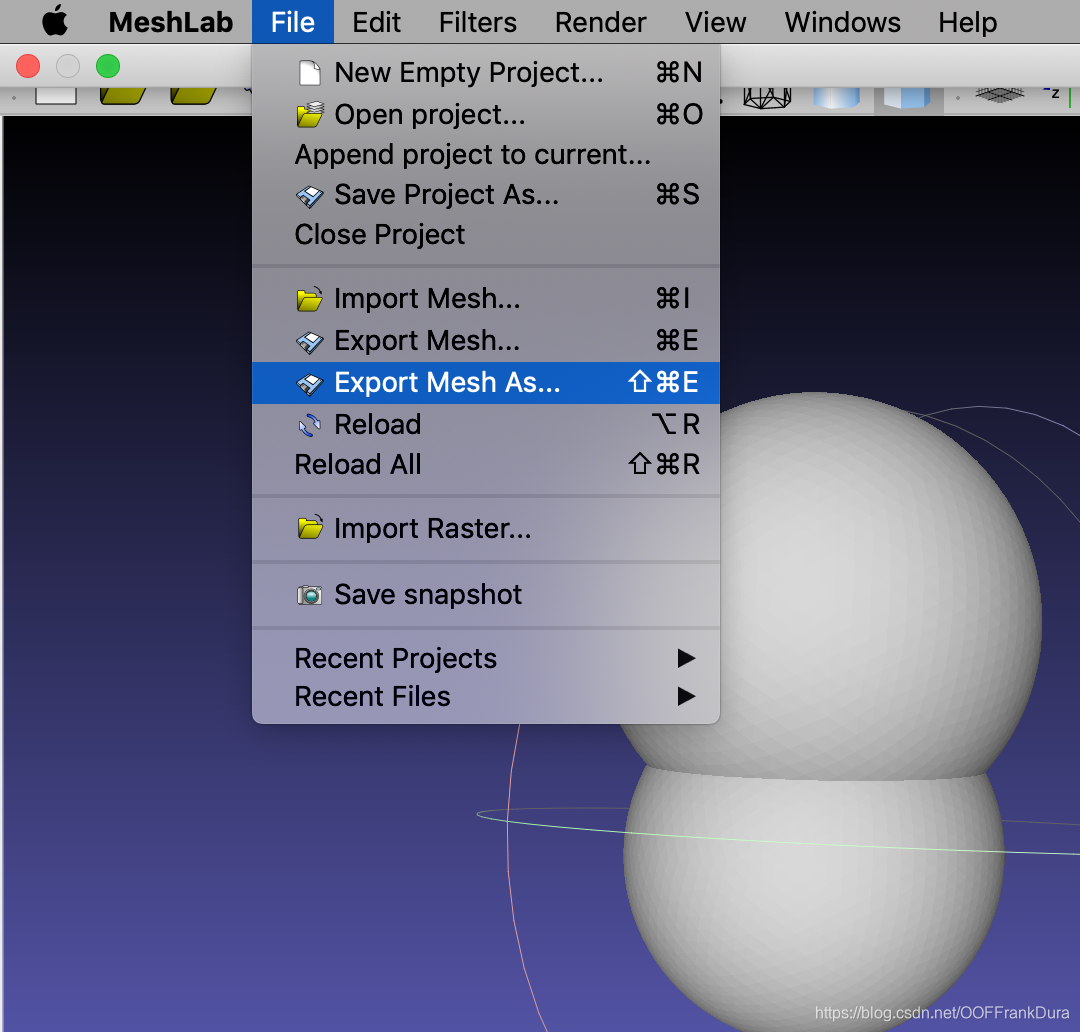The image size is (1080, 1032).
Task: Open the Windows menu
Action: coord(842,22)
